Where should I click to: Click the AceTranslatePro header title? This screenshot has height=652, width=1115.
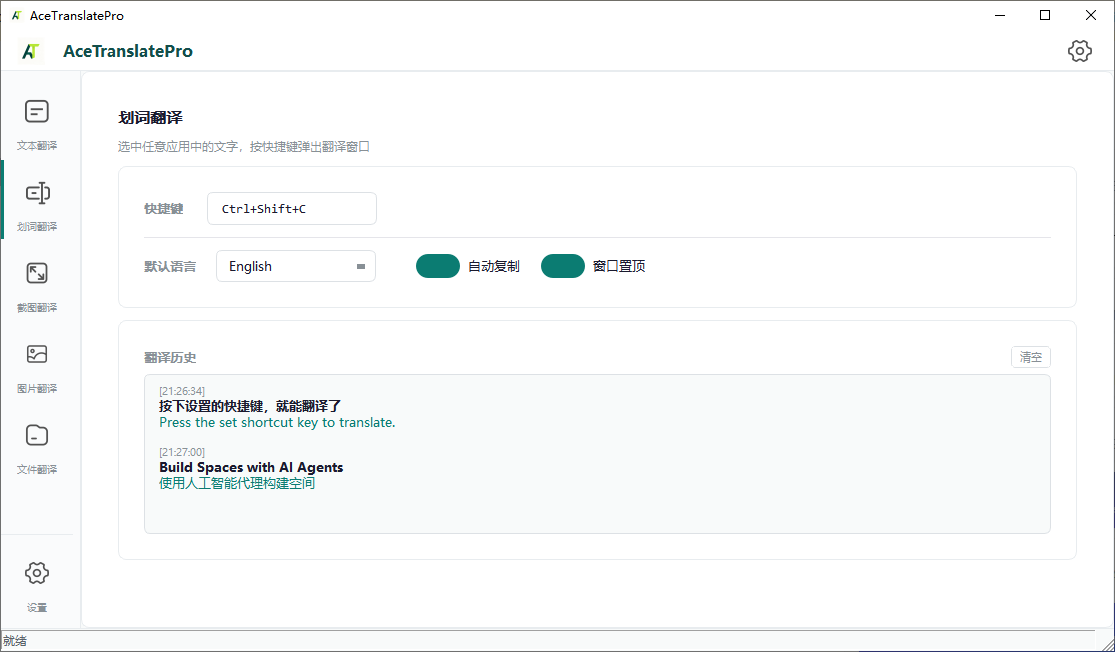click(x=128, y=51)
